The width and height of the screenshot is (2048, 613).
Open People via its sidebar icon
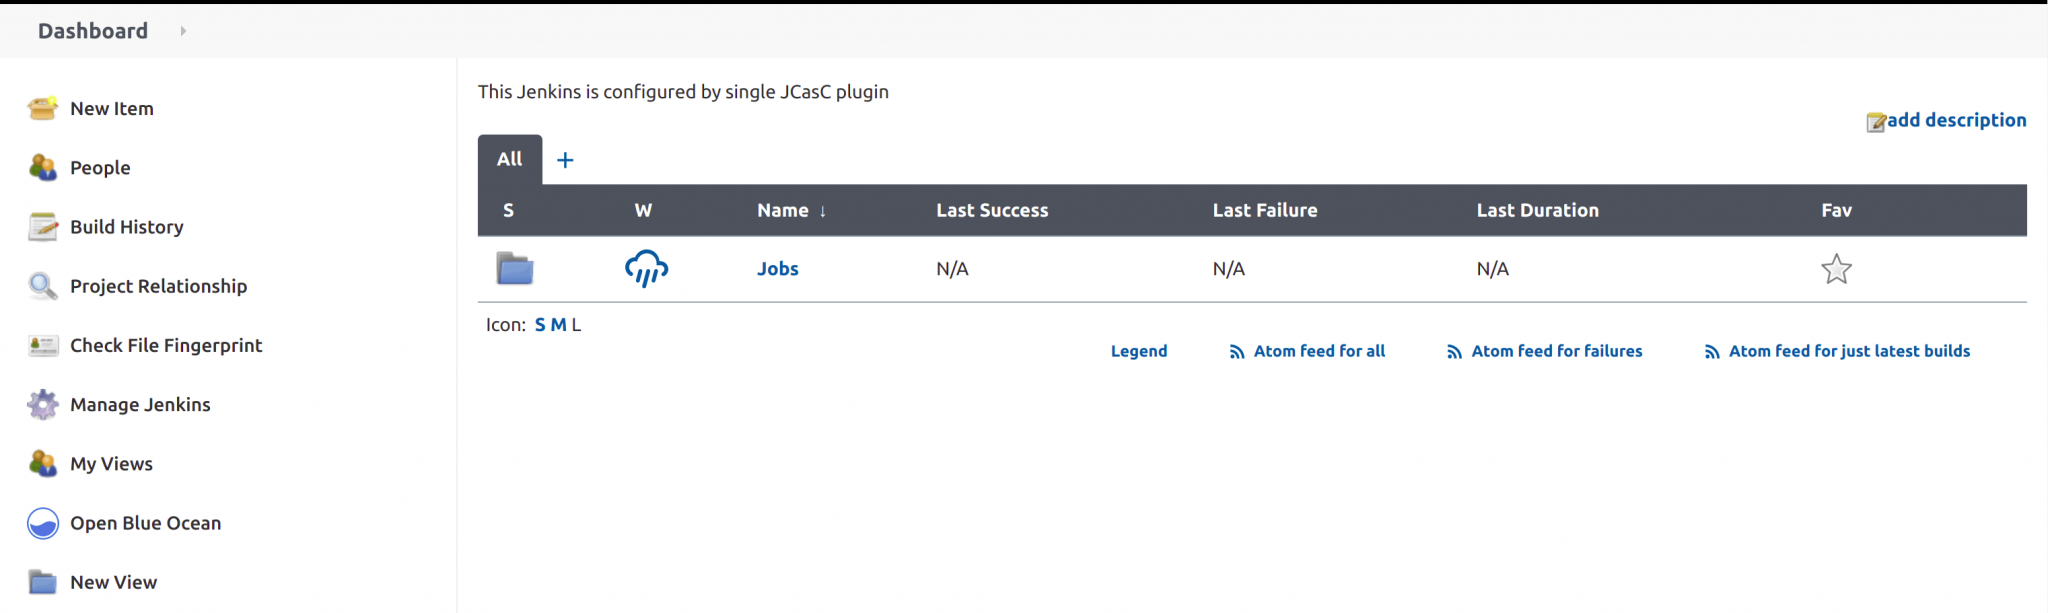pos(41,167)
